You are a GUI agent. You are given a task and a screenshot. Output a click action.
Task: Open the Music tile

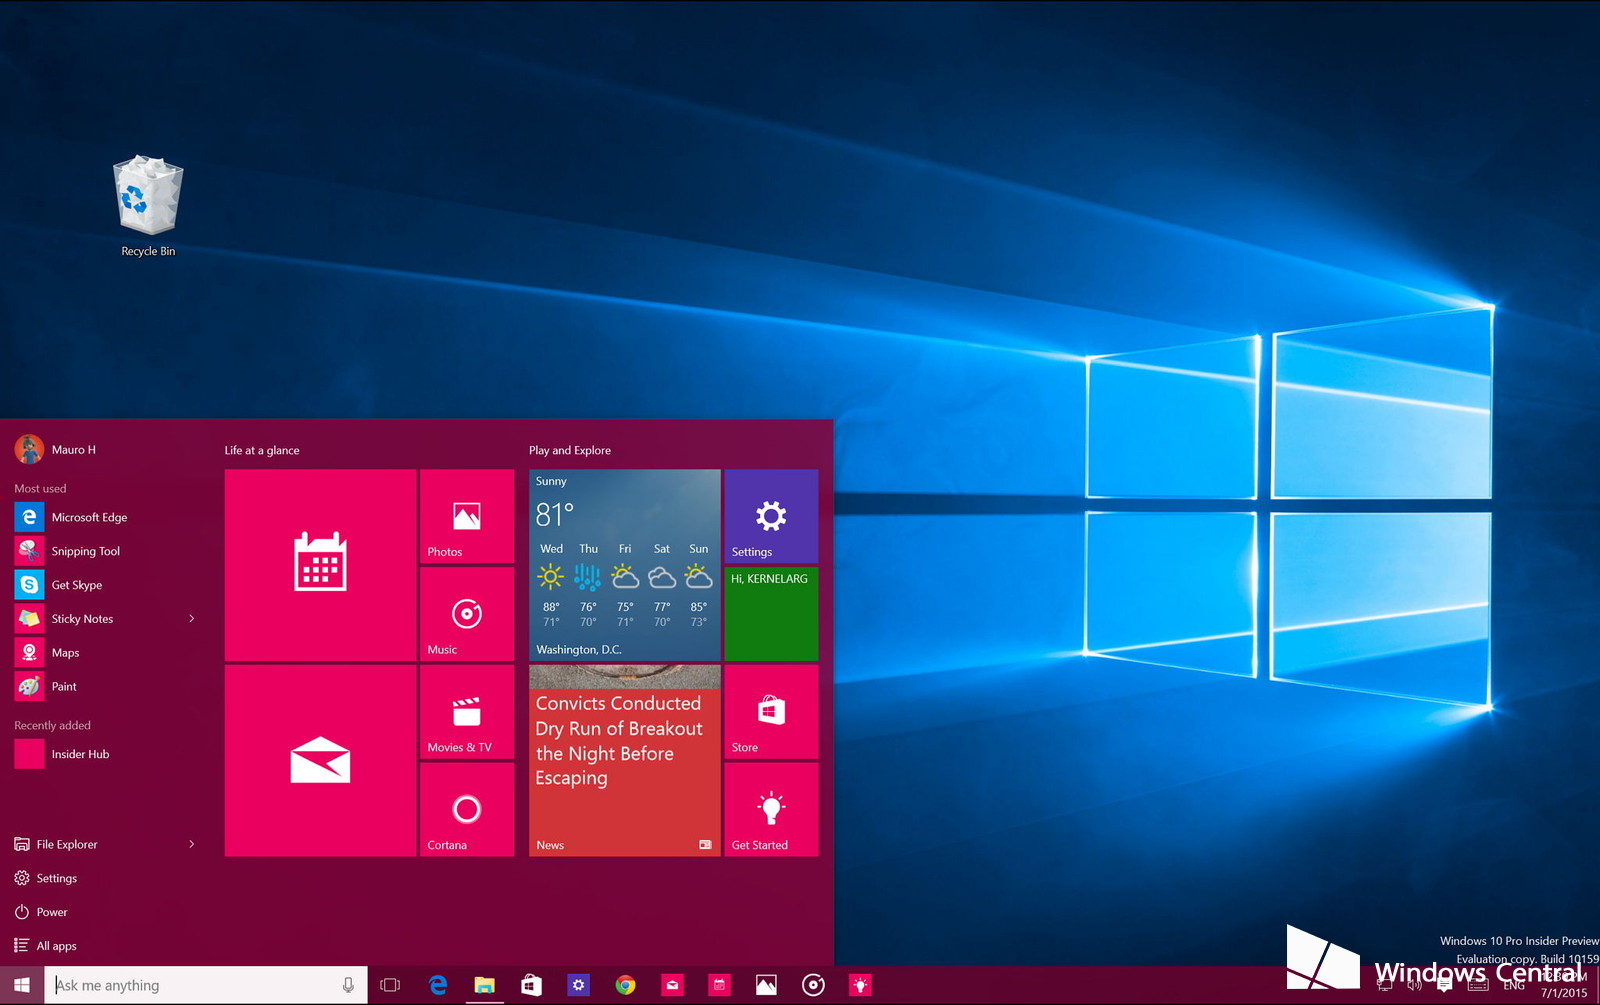coord(466,613)
